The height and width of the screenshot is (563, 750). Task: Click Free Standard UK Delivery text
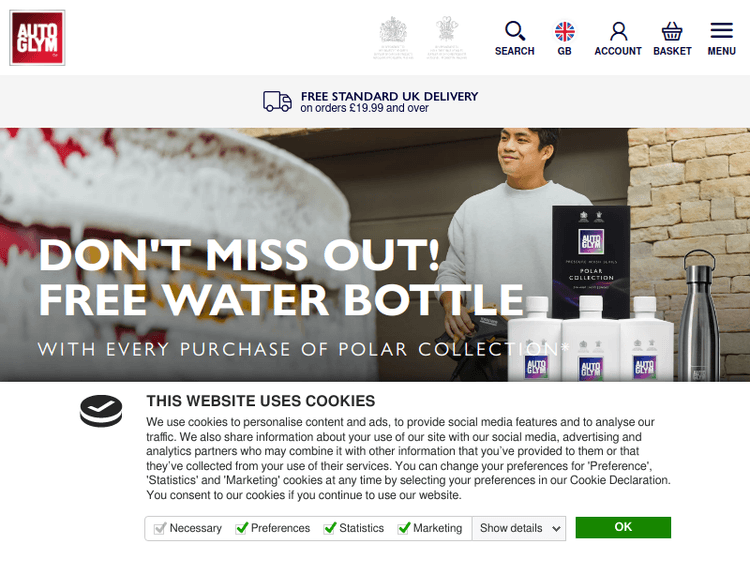click(x=389, y=97)
